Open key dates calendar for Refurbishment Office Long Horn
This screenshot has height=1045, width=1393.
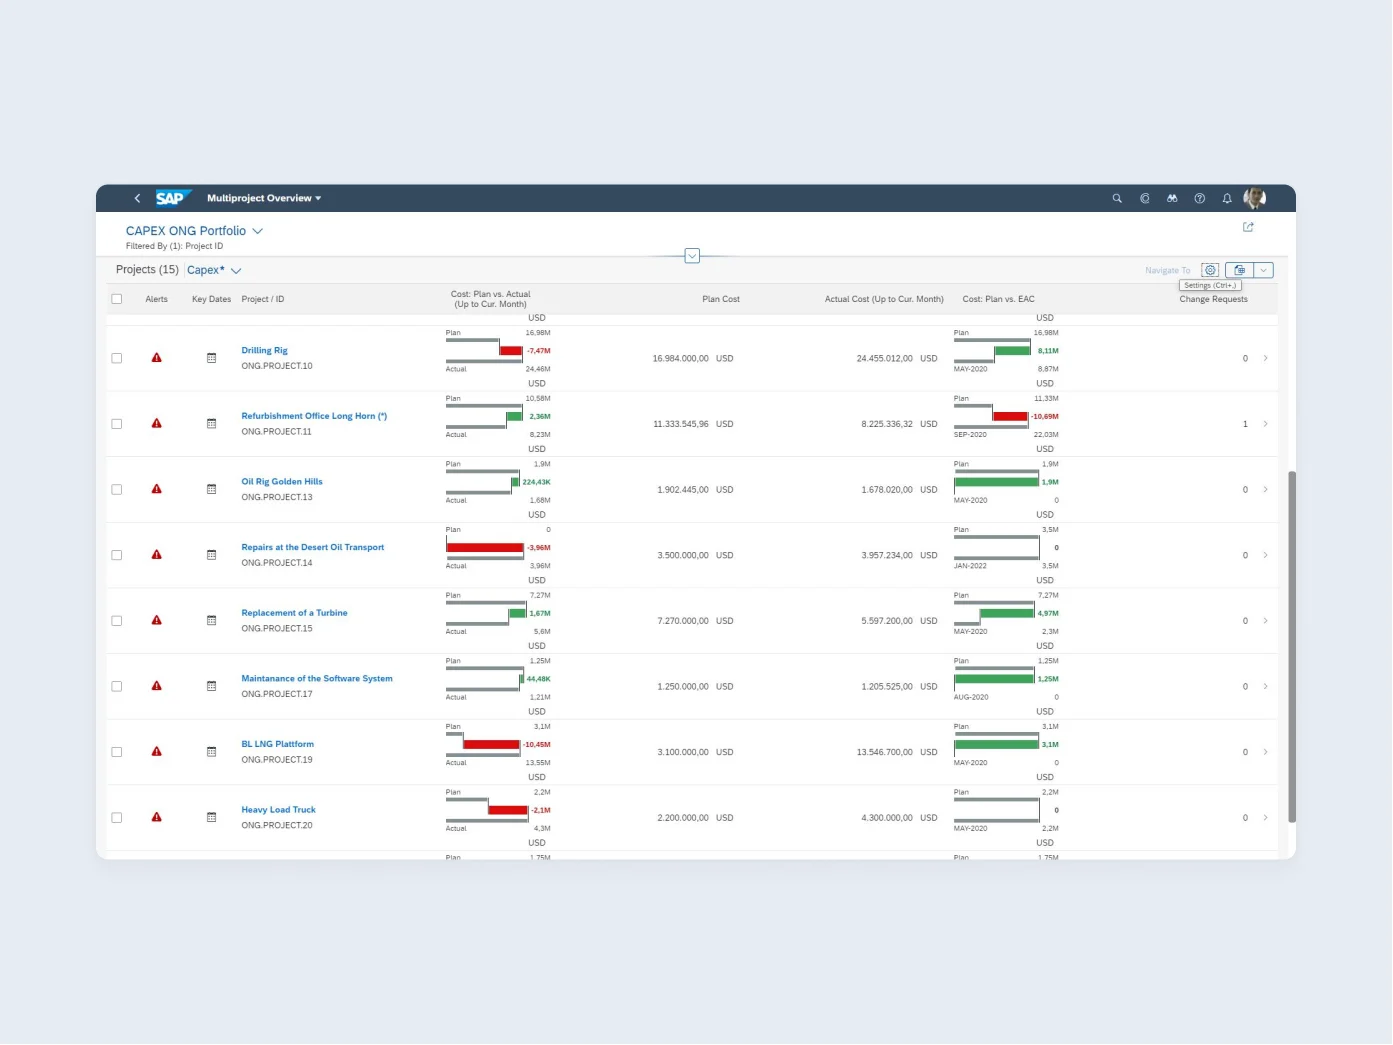pyautogui.click(x=212, y=424)
